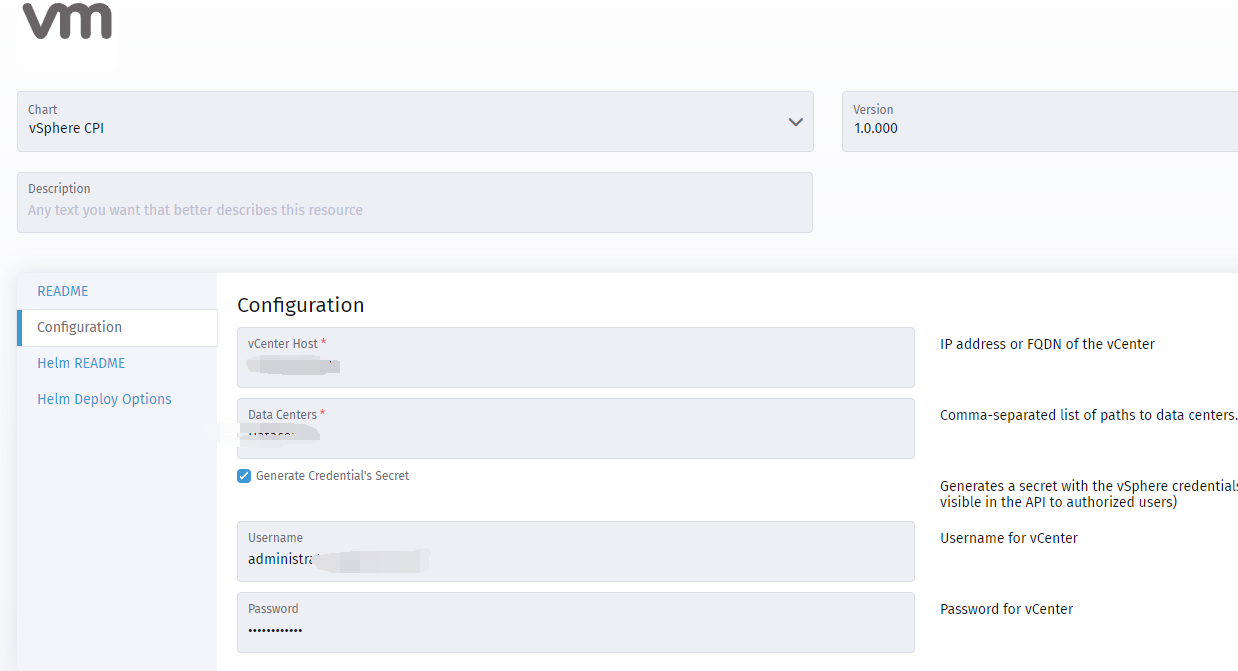1238x671 pixels.
Task: Click the 'IP address or FQDN of the vCenter' text
Action: tap(1047, 344)
